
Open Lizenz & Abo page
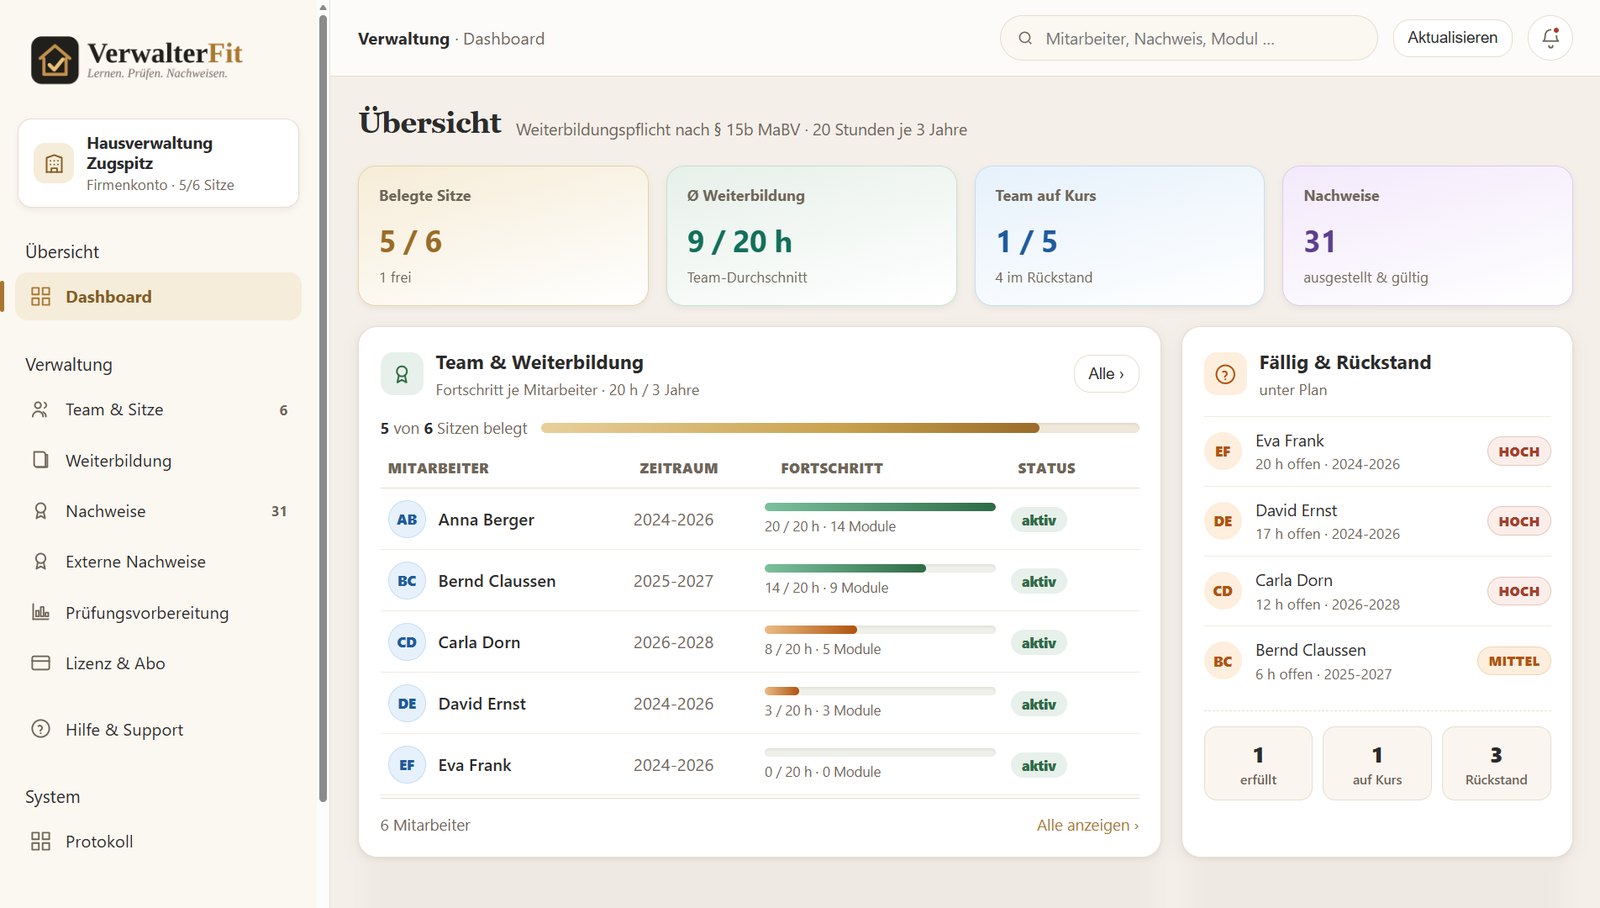pos(158,663)
